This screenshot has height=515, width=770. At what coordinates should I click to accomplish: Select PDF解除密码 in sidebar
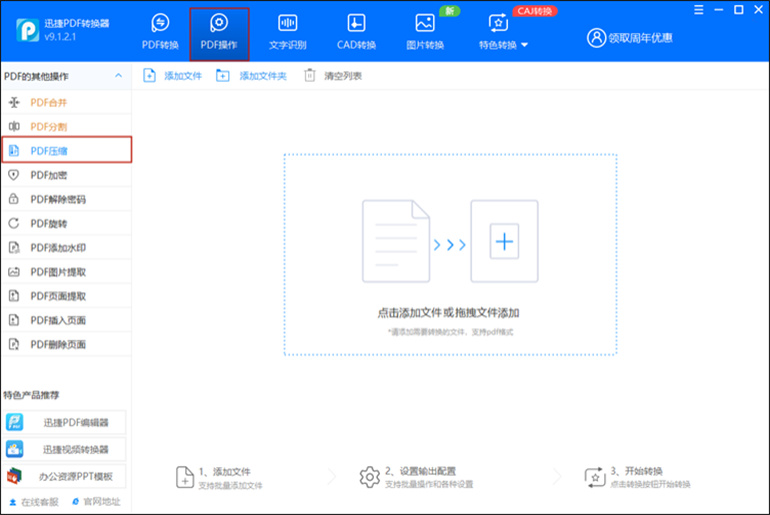(x=66, y=199)
